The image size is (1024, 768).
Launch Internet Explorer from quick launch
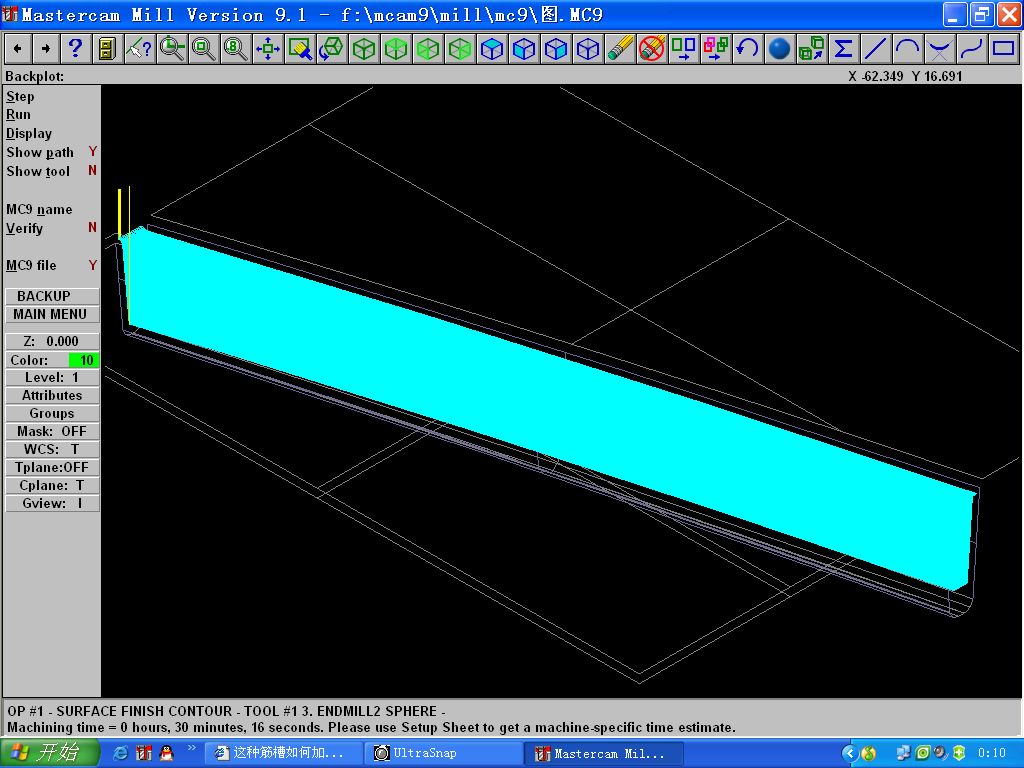tap(120, 753)
